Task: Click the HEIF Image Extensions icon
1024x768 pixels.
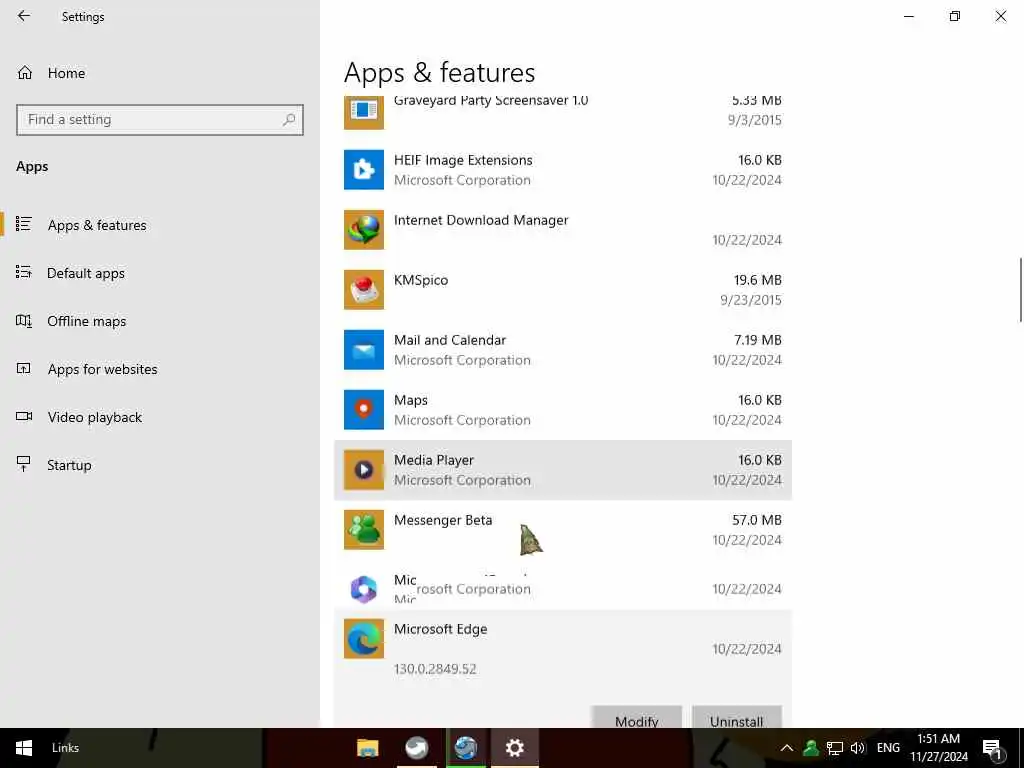Action: point(364,170)
